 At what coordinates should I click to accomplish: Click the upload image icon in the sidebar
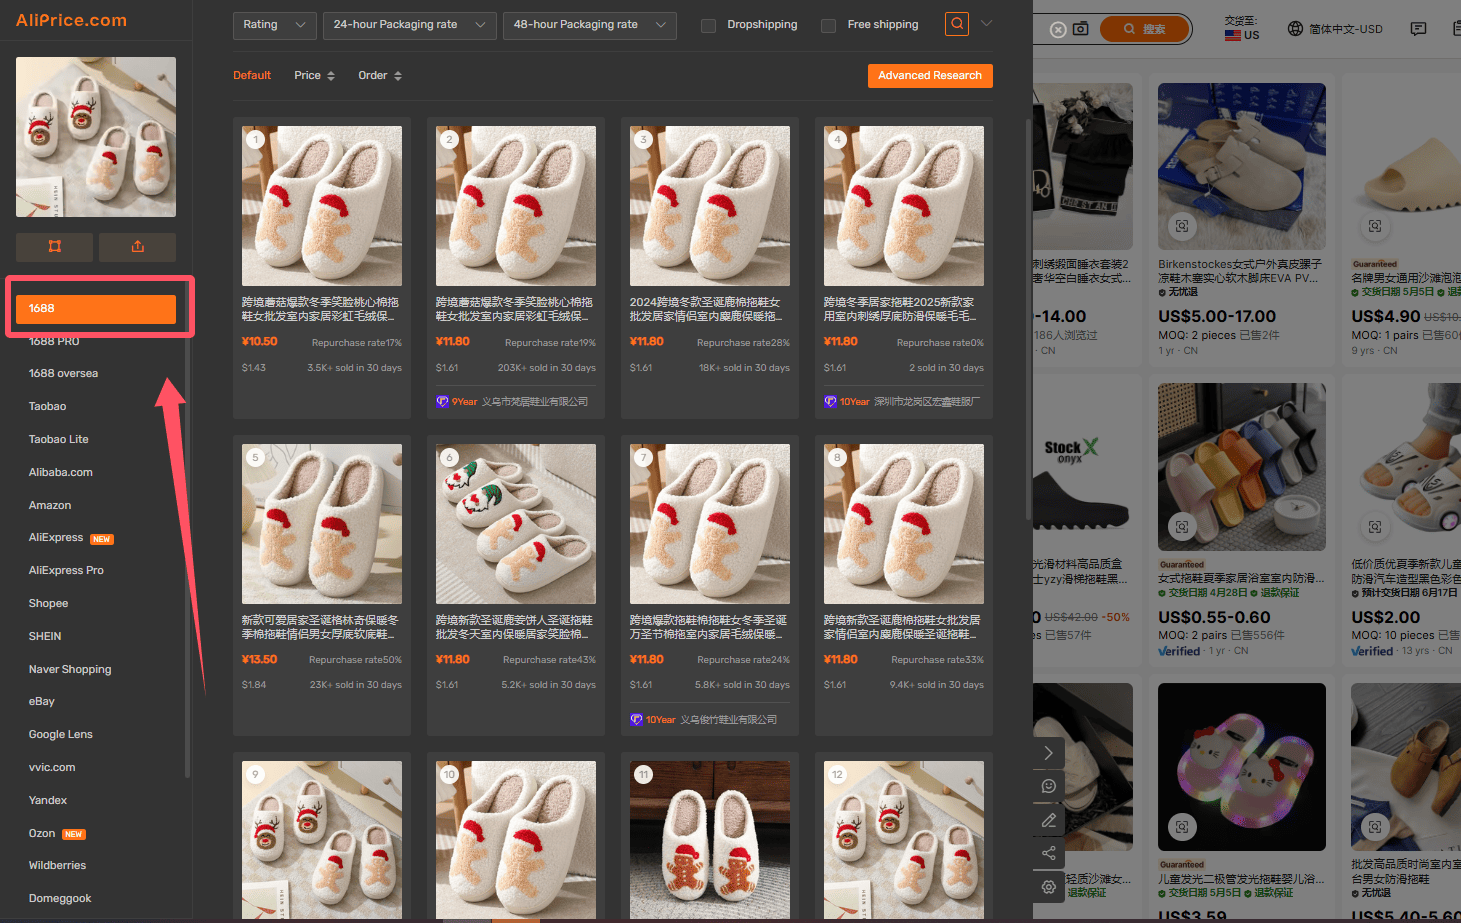138,246
